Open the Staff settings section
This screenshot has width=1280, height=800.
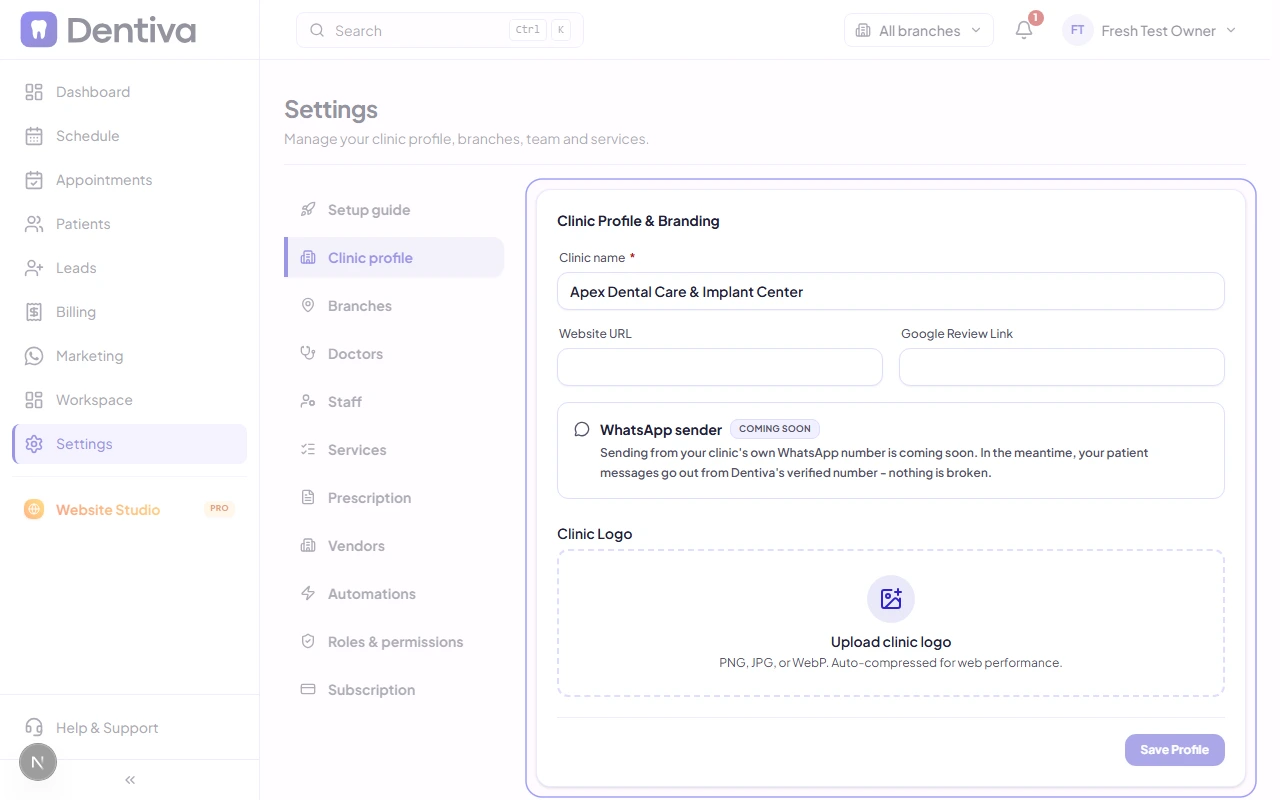pos(394,402)
